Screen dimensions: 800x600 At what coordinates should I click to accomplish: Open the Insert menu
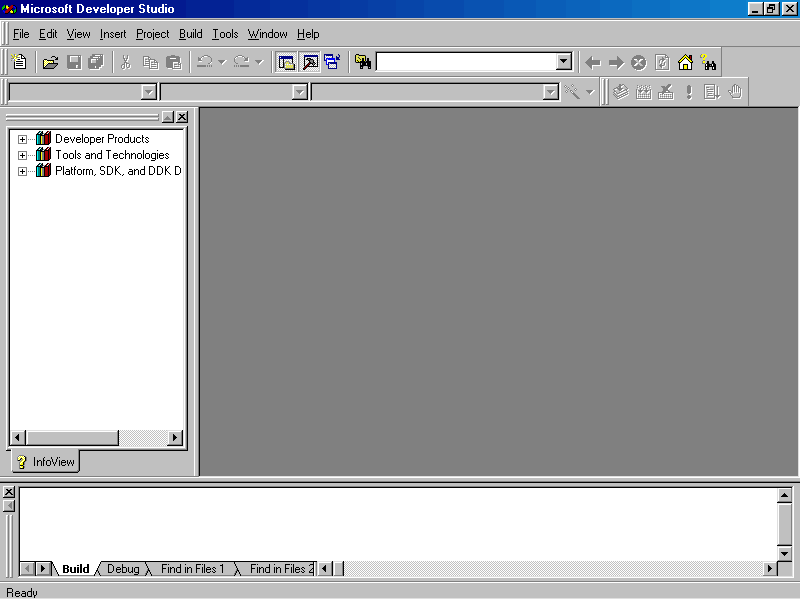tap(113, 34)
